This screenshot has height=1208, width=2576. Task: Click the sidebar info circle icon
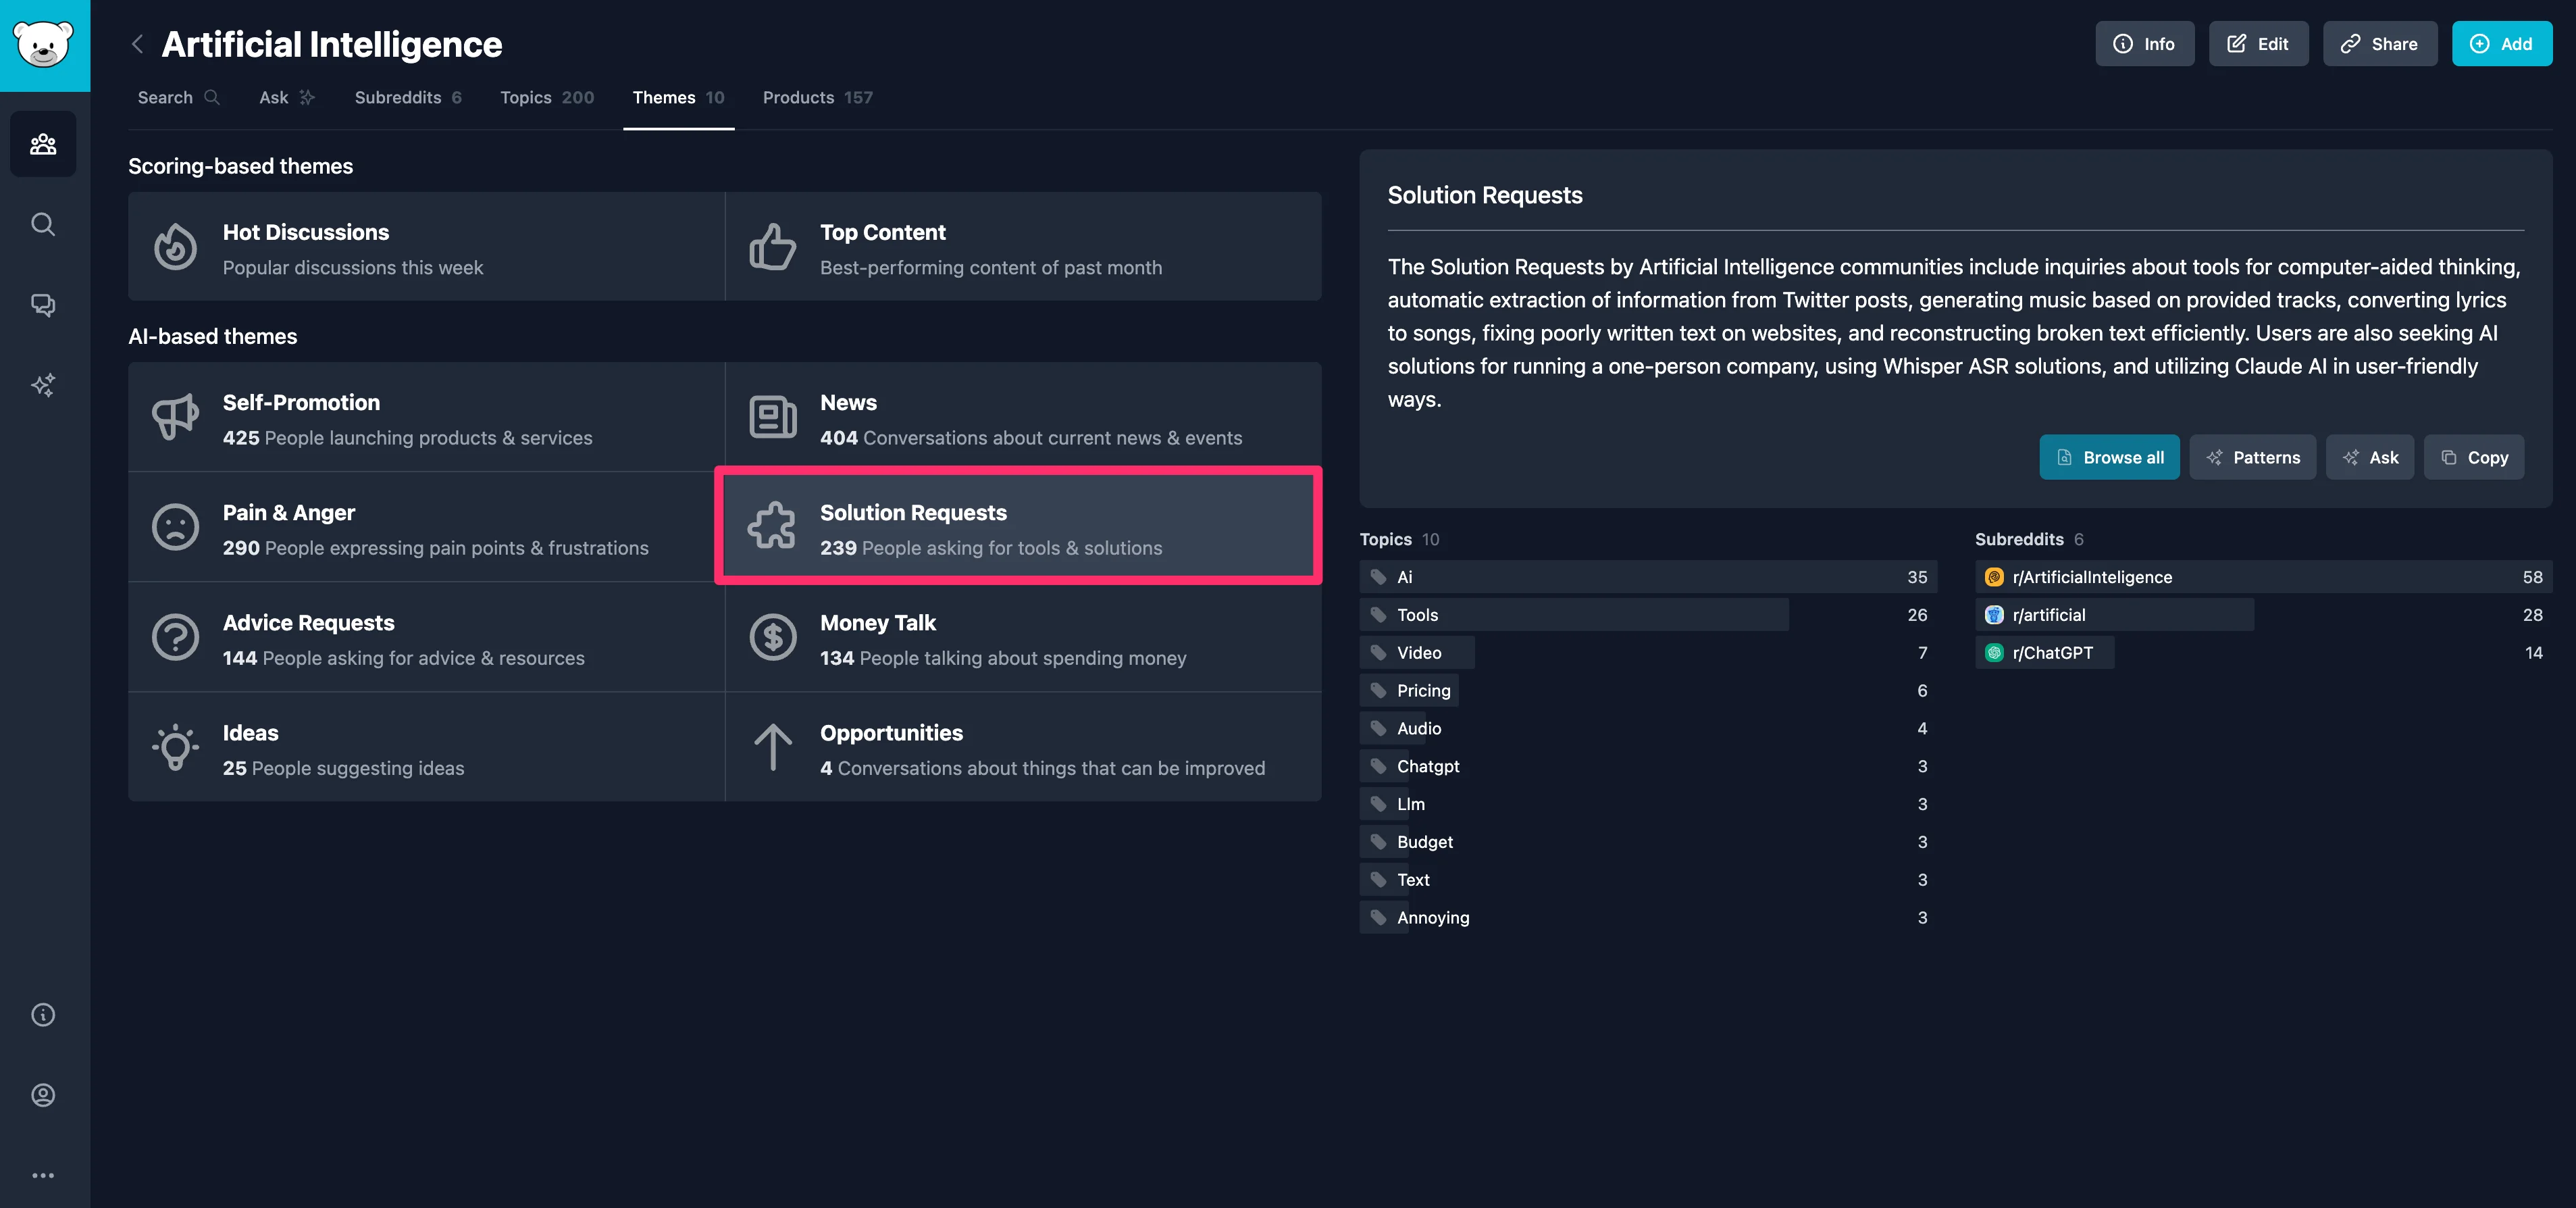coord(43,1015)
